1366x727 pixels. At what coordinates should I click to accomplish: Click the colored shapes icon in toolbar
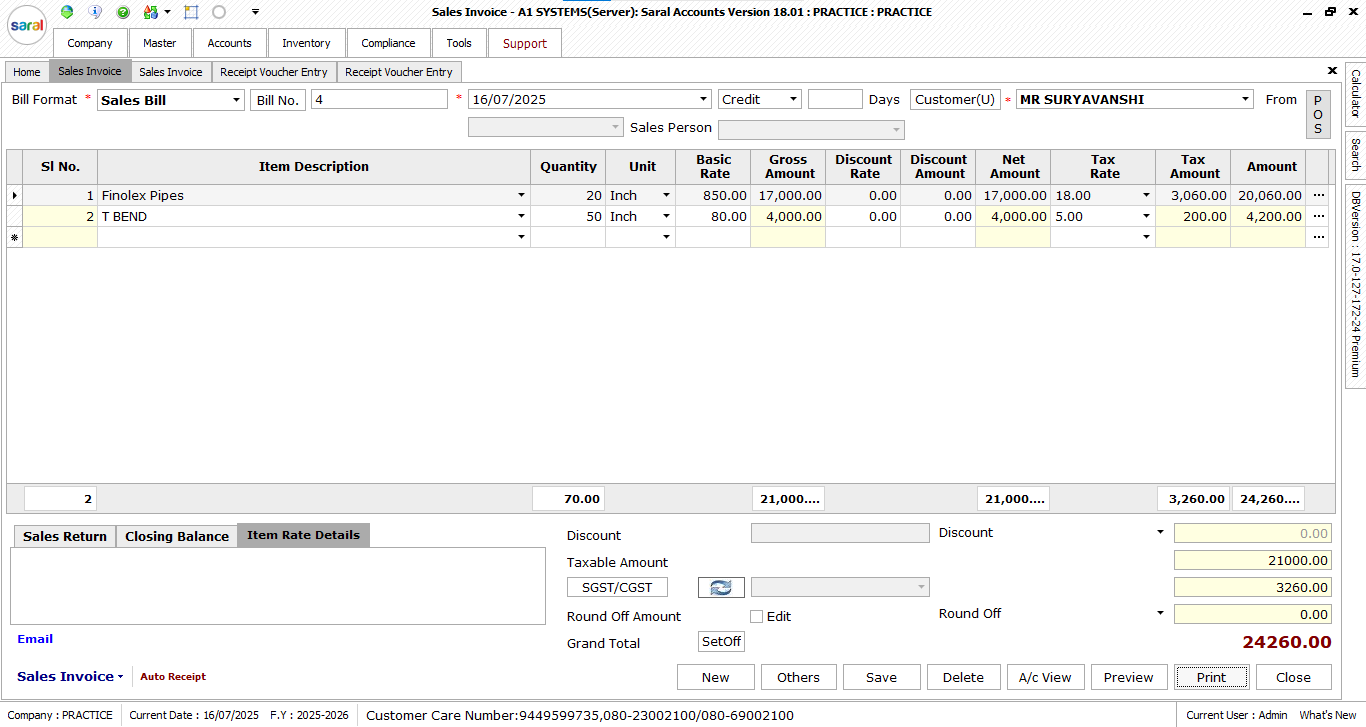pos(151,12)
